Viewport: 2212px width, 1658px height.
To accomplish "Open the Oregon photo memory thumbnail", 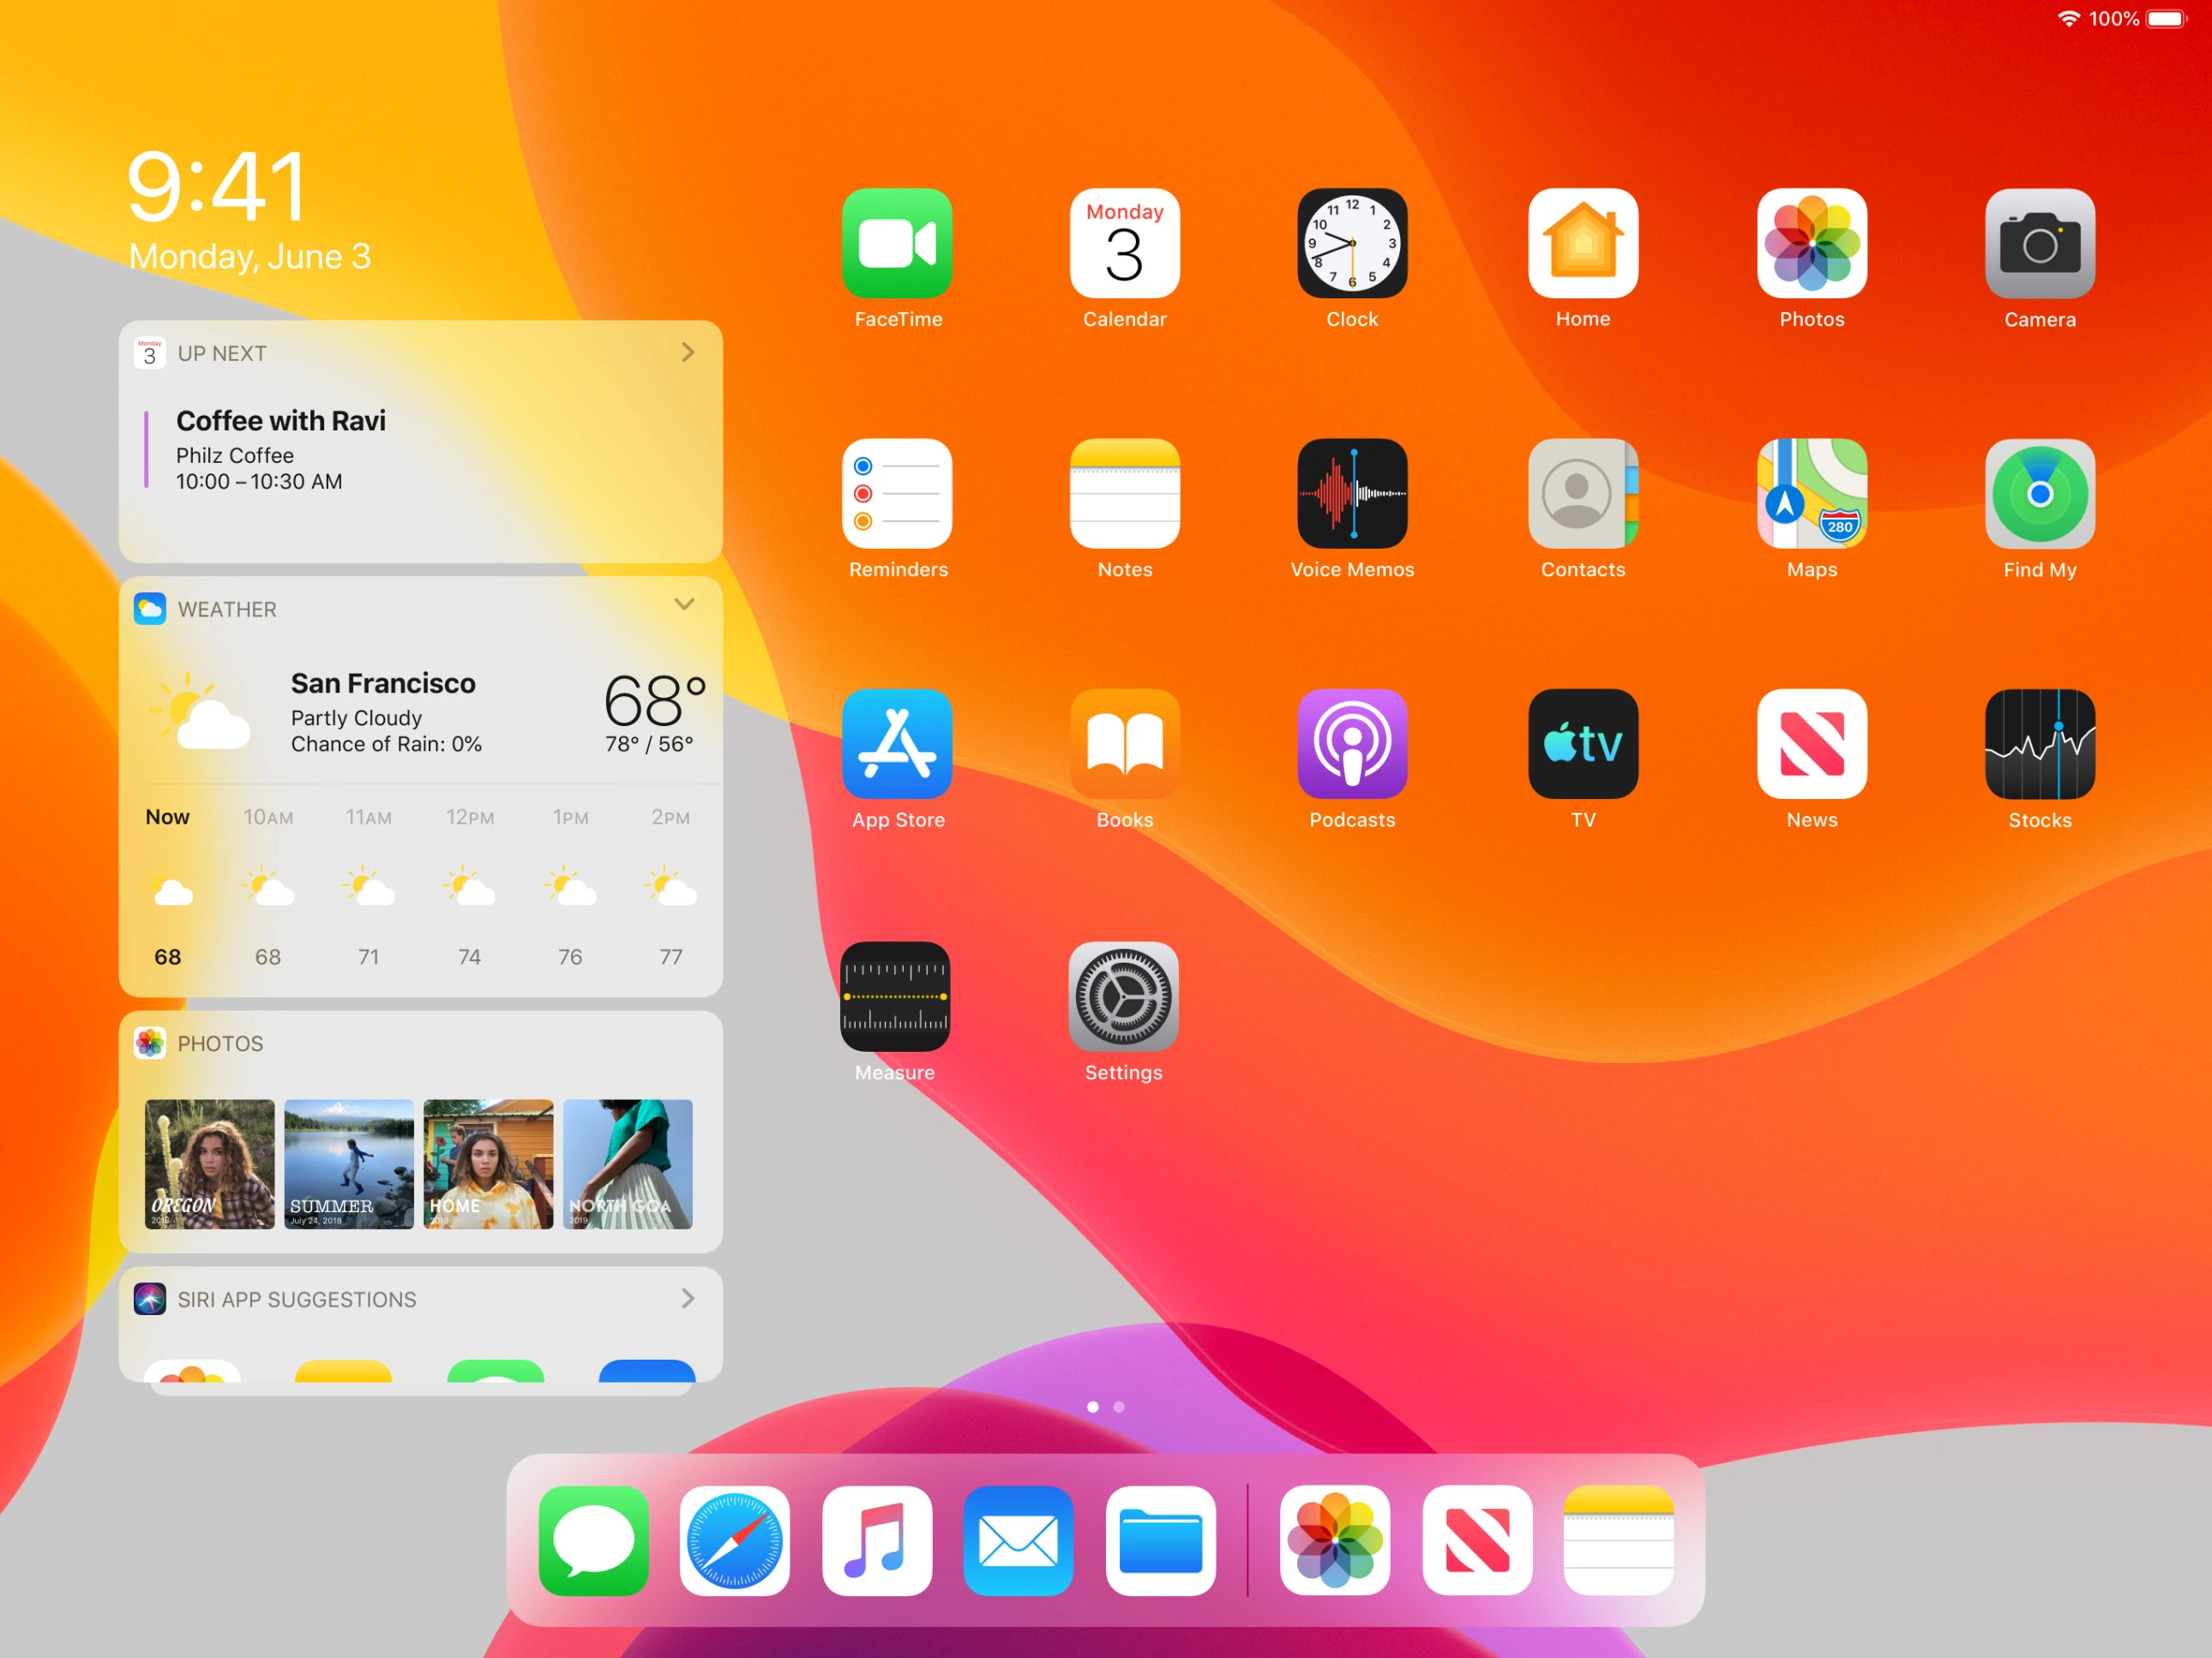I will 208,1164.
